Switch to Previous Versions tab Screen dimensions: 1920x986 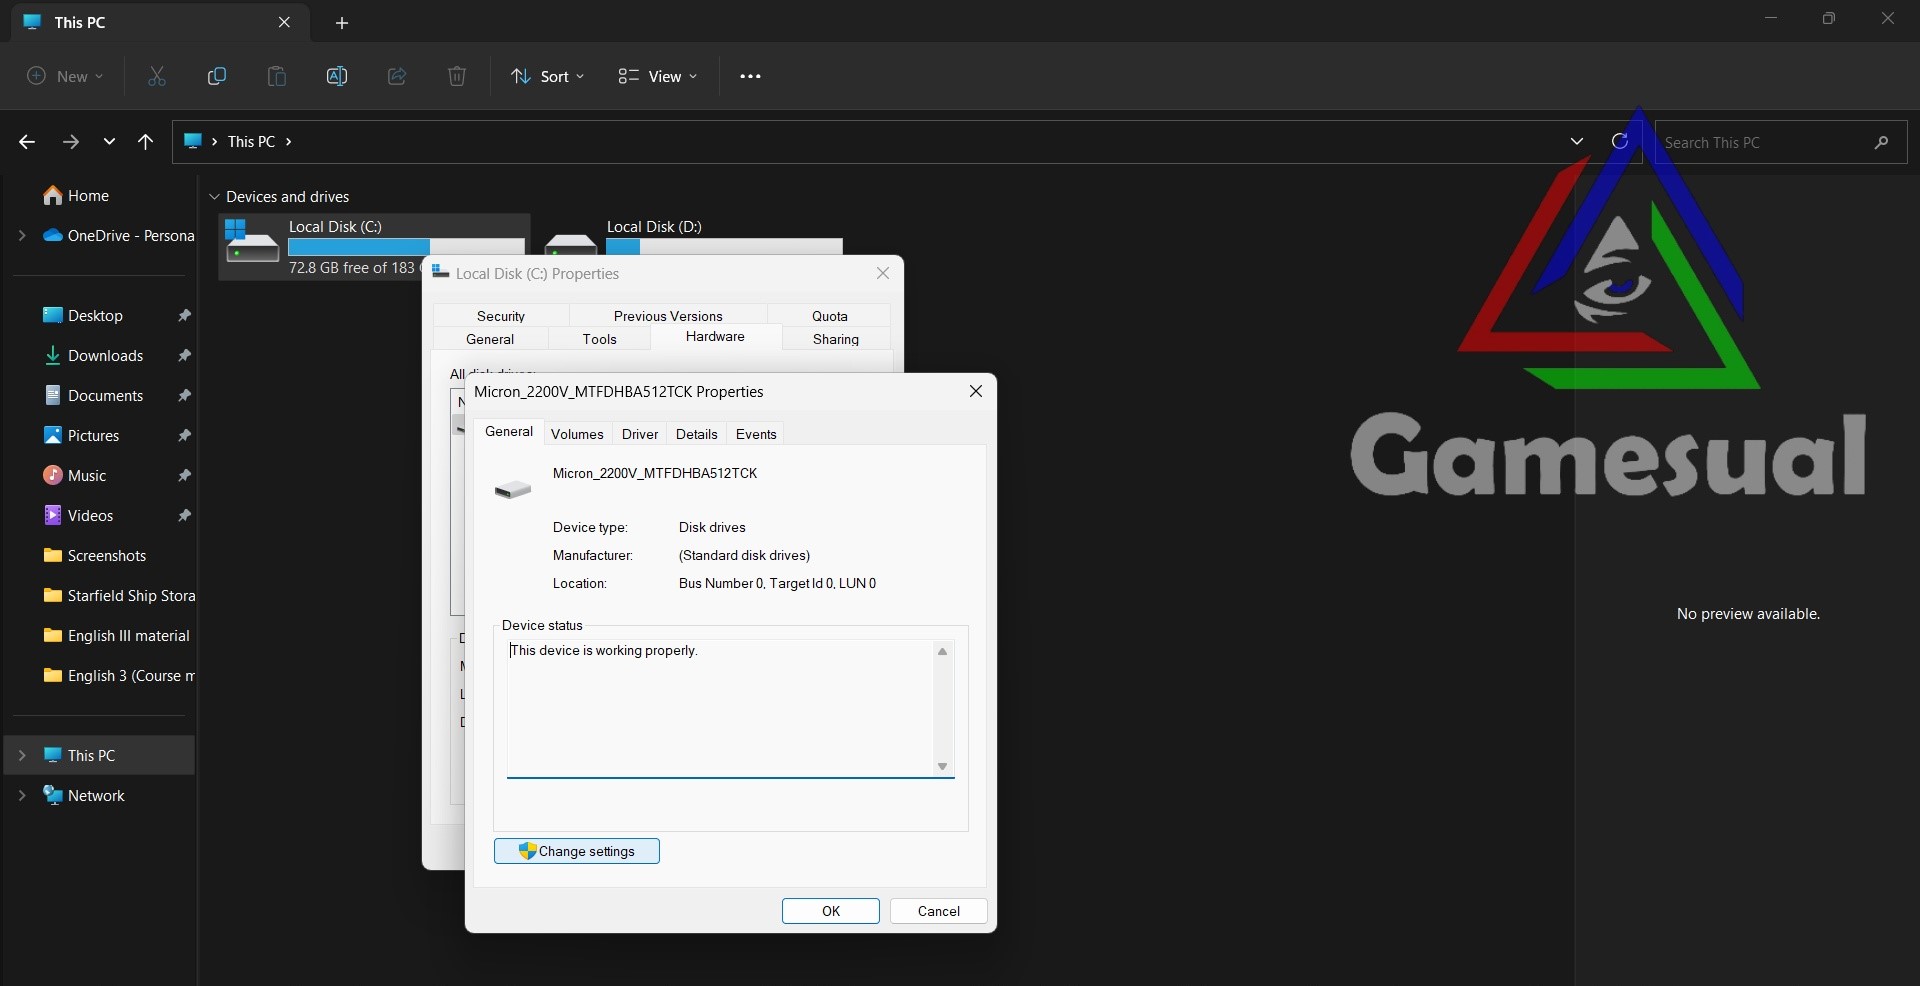point(668,316)
